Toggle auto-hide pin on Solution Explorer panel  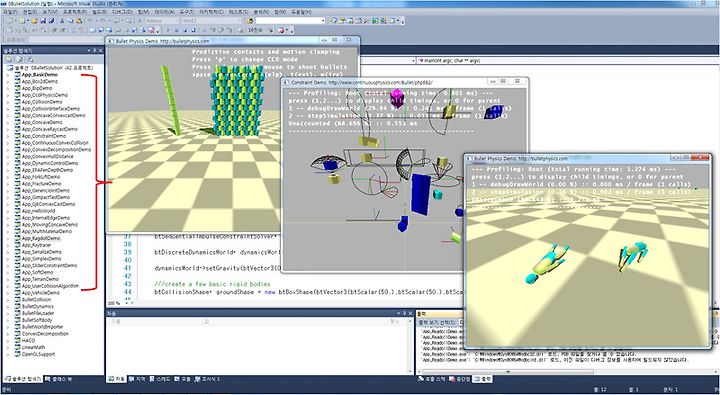[95, 50]
